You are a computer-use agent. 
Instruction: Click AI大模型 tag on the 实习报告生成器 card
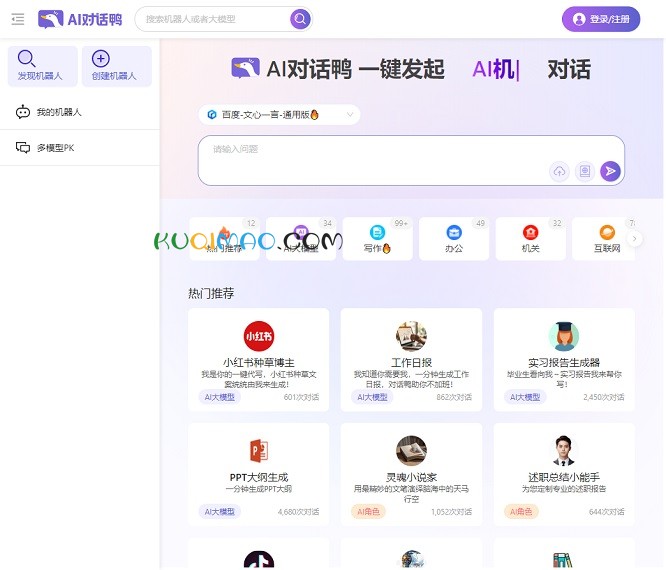pos(525,397)
